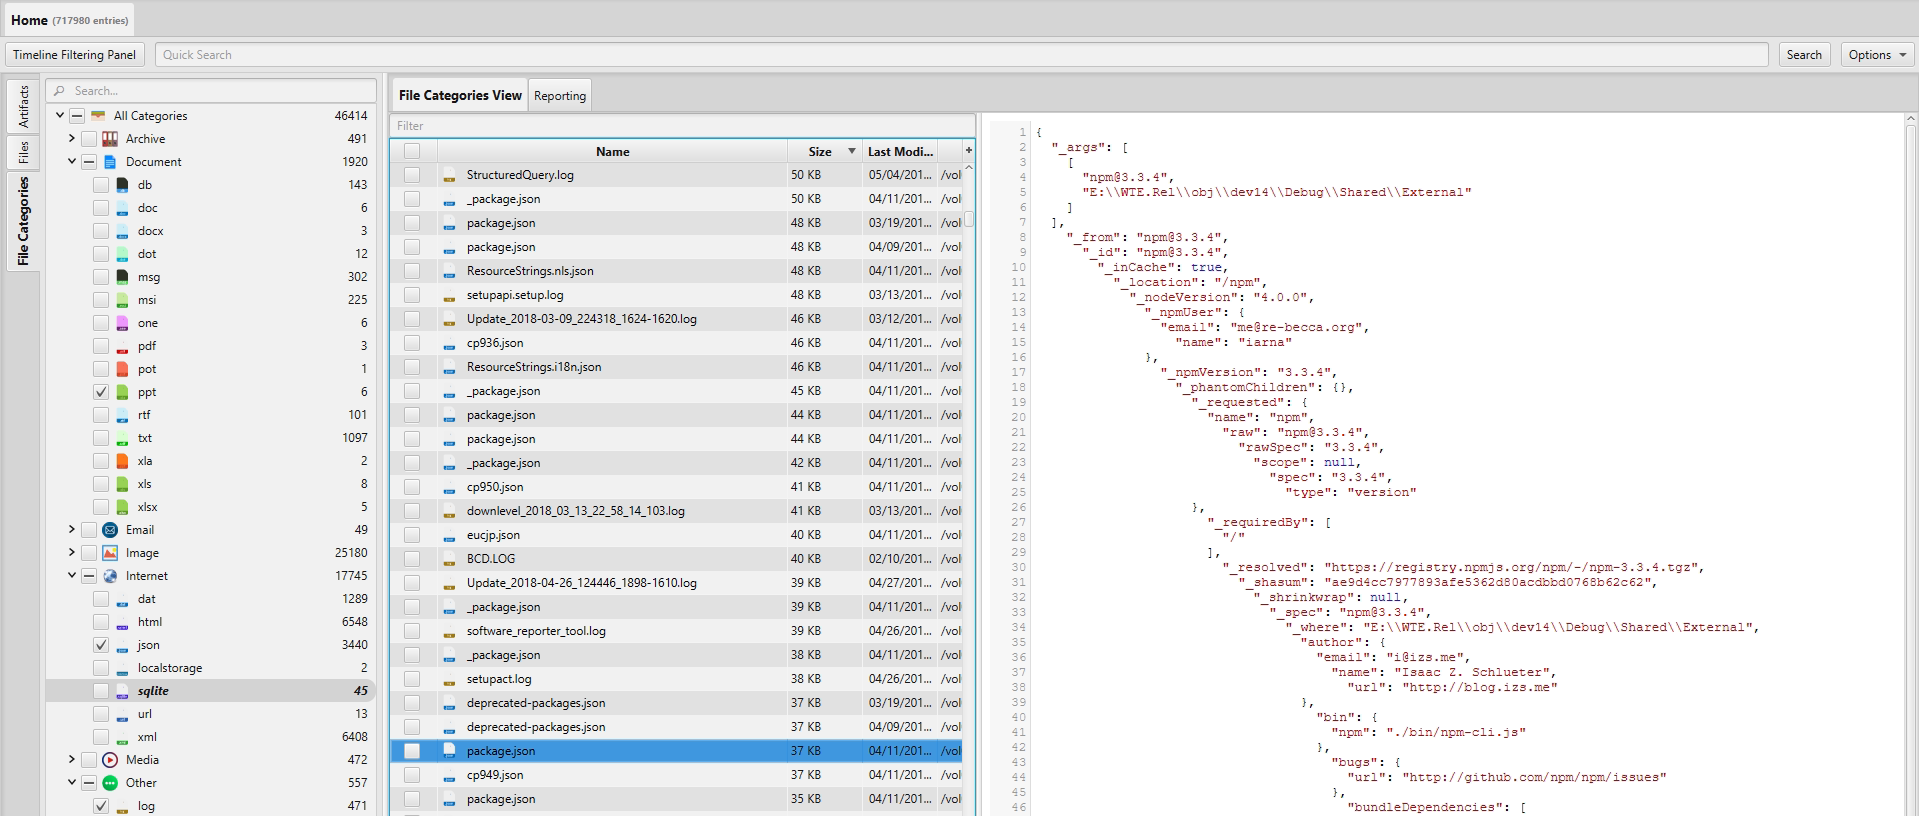This screenshot has width=1919, height=816.
Task: Click the Media category play icon
Action: [110, 760]
